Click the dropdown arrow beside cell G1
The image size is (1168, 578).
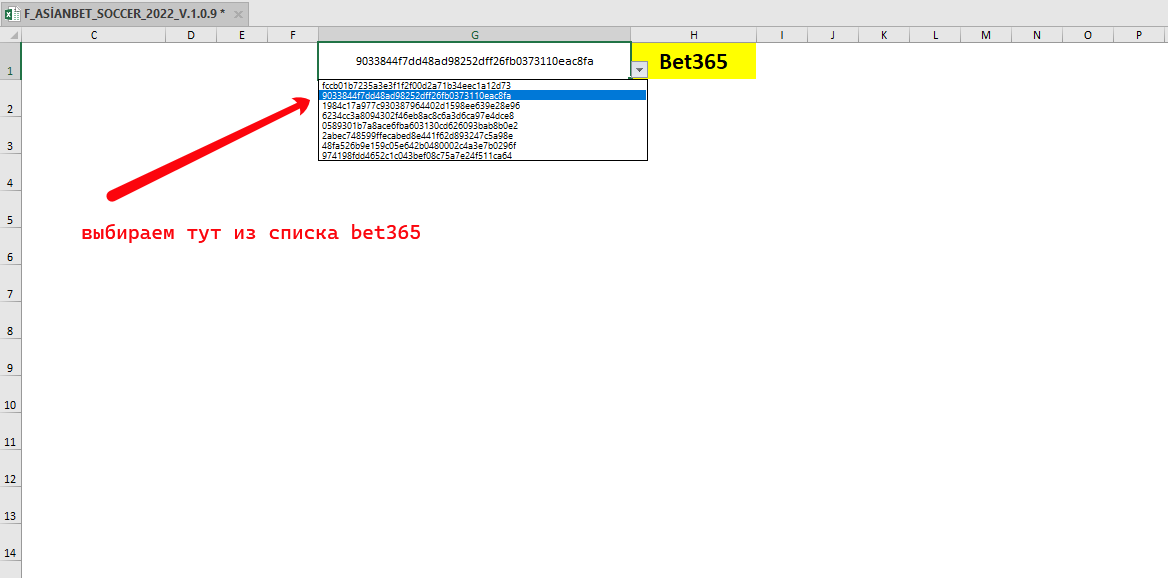639,68
